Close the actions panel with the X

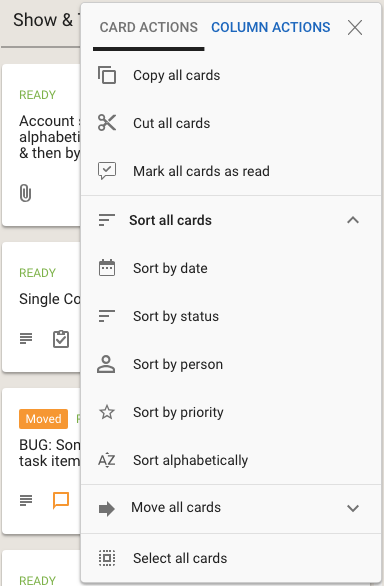click(354, 27)
